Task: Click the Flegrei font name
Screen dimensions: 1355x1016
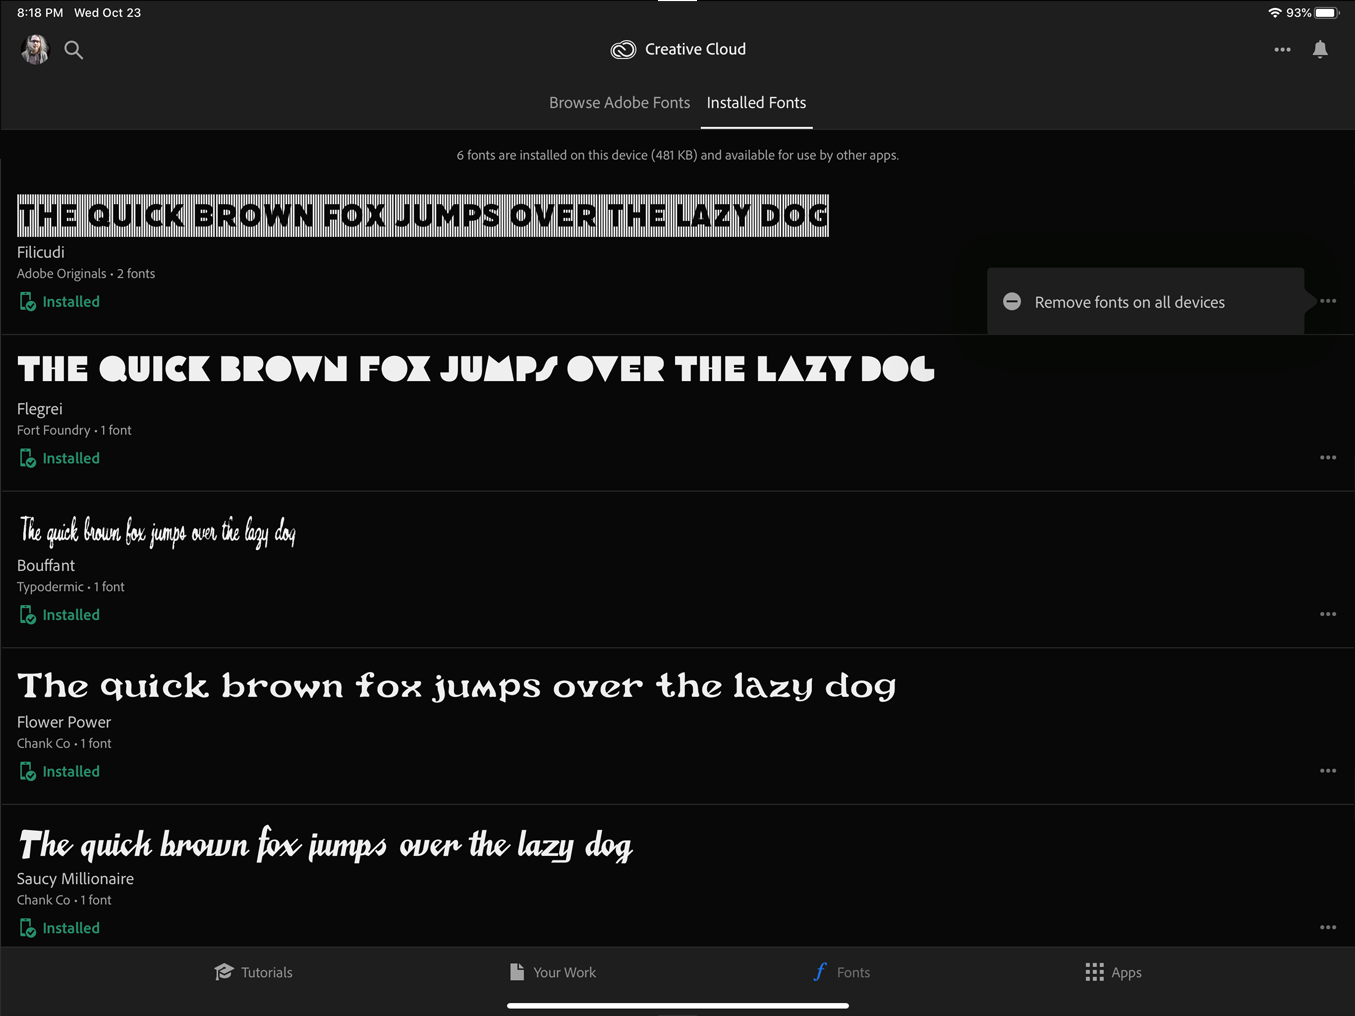Action: 40,409
